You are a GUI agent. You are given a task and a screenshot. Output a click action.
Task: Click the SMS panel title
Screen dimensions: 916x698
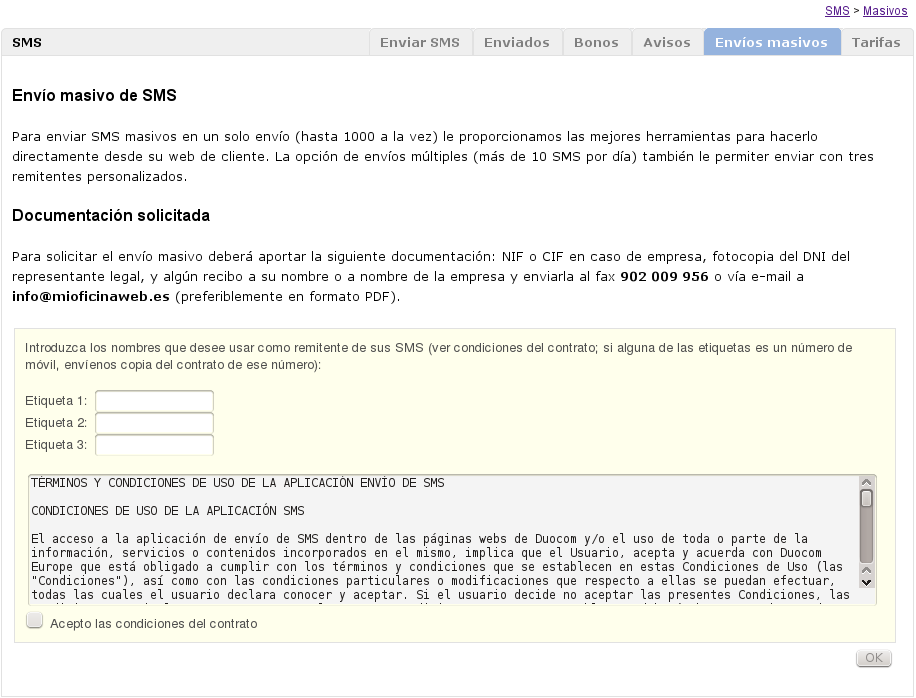[x=27, y=43]
